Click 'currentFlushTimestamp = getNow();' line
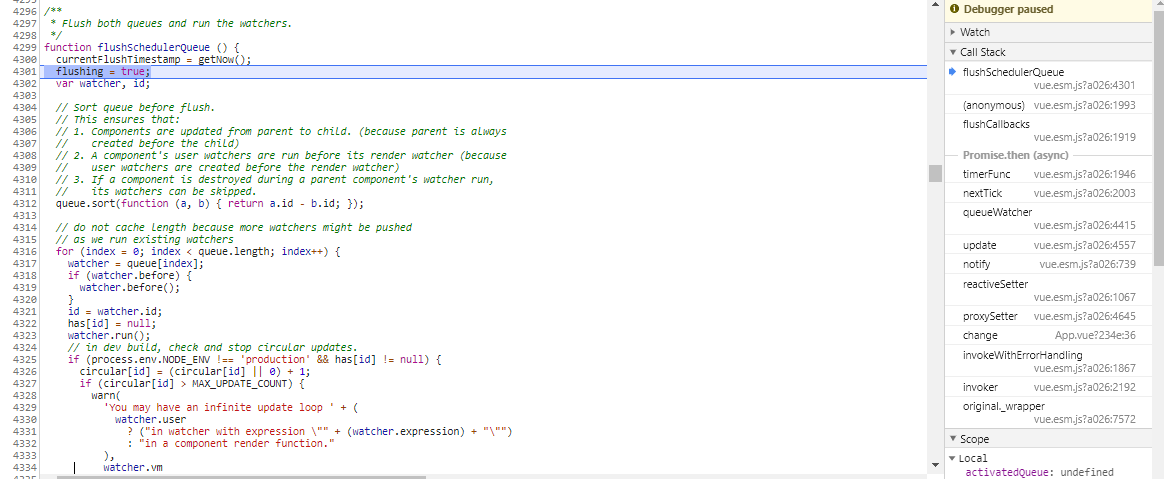This screenshot has width=1164, height=479. pyautogui.click(x=154, y=60)
